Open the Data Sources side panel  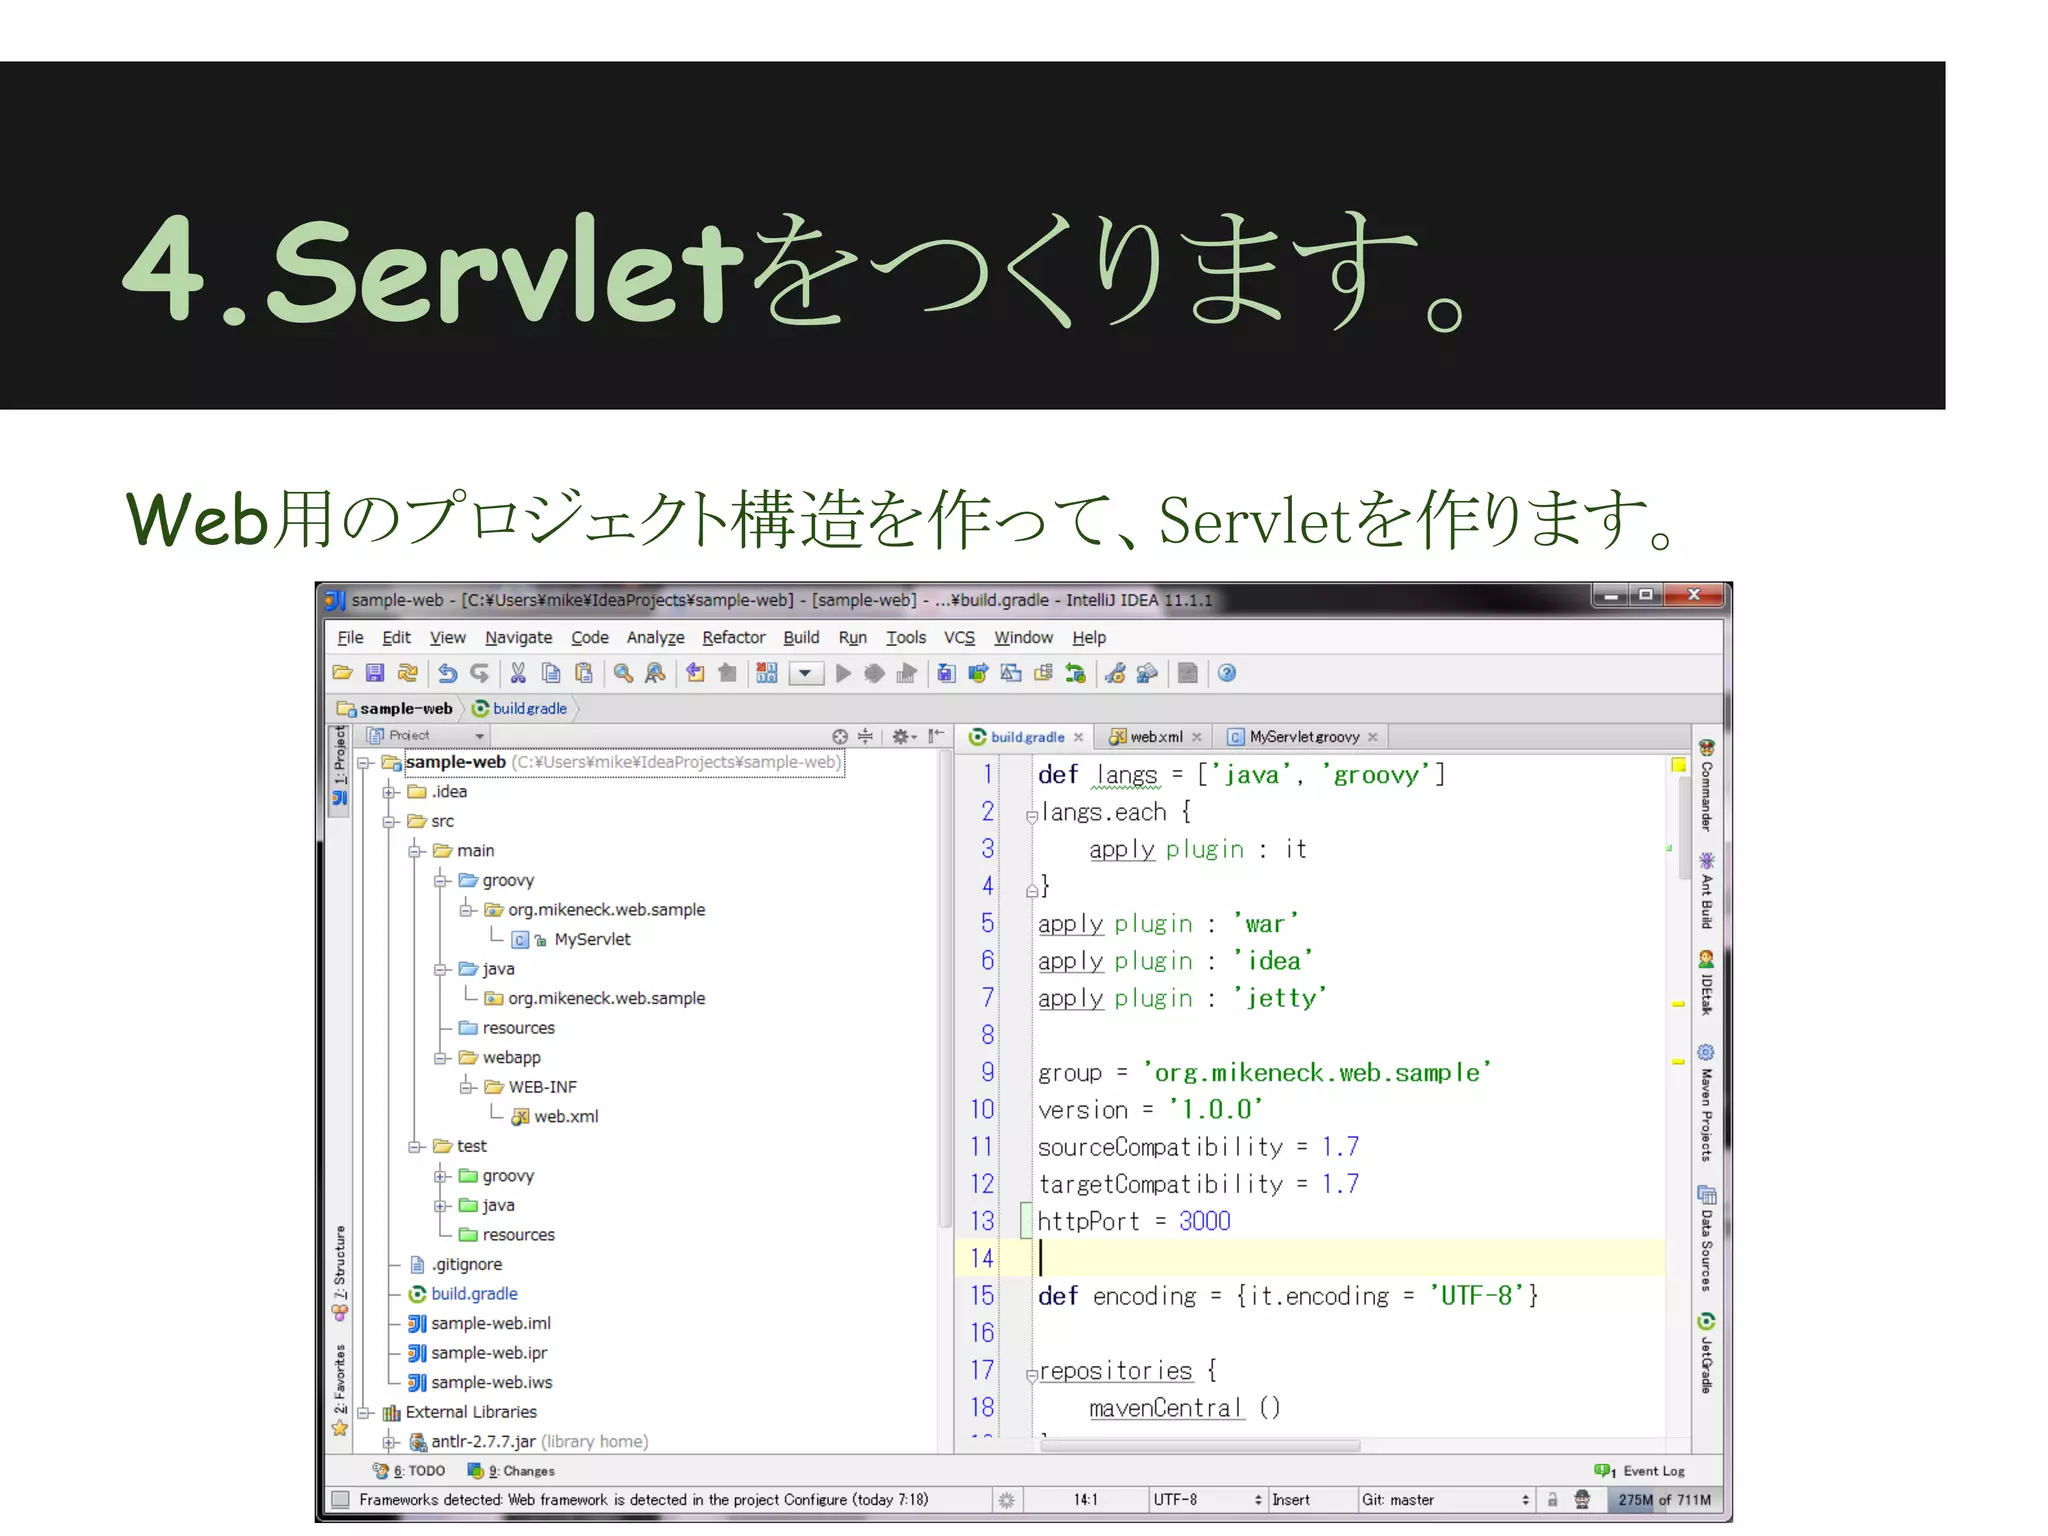click(1706, 1239)
